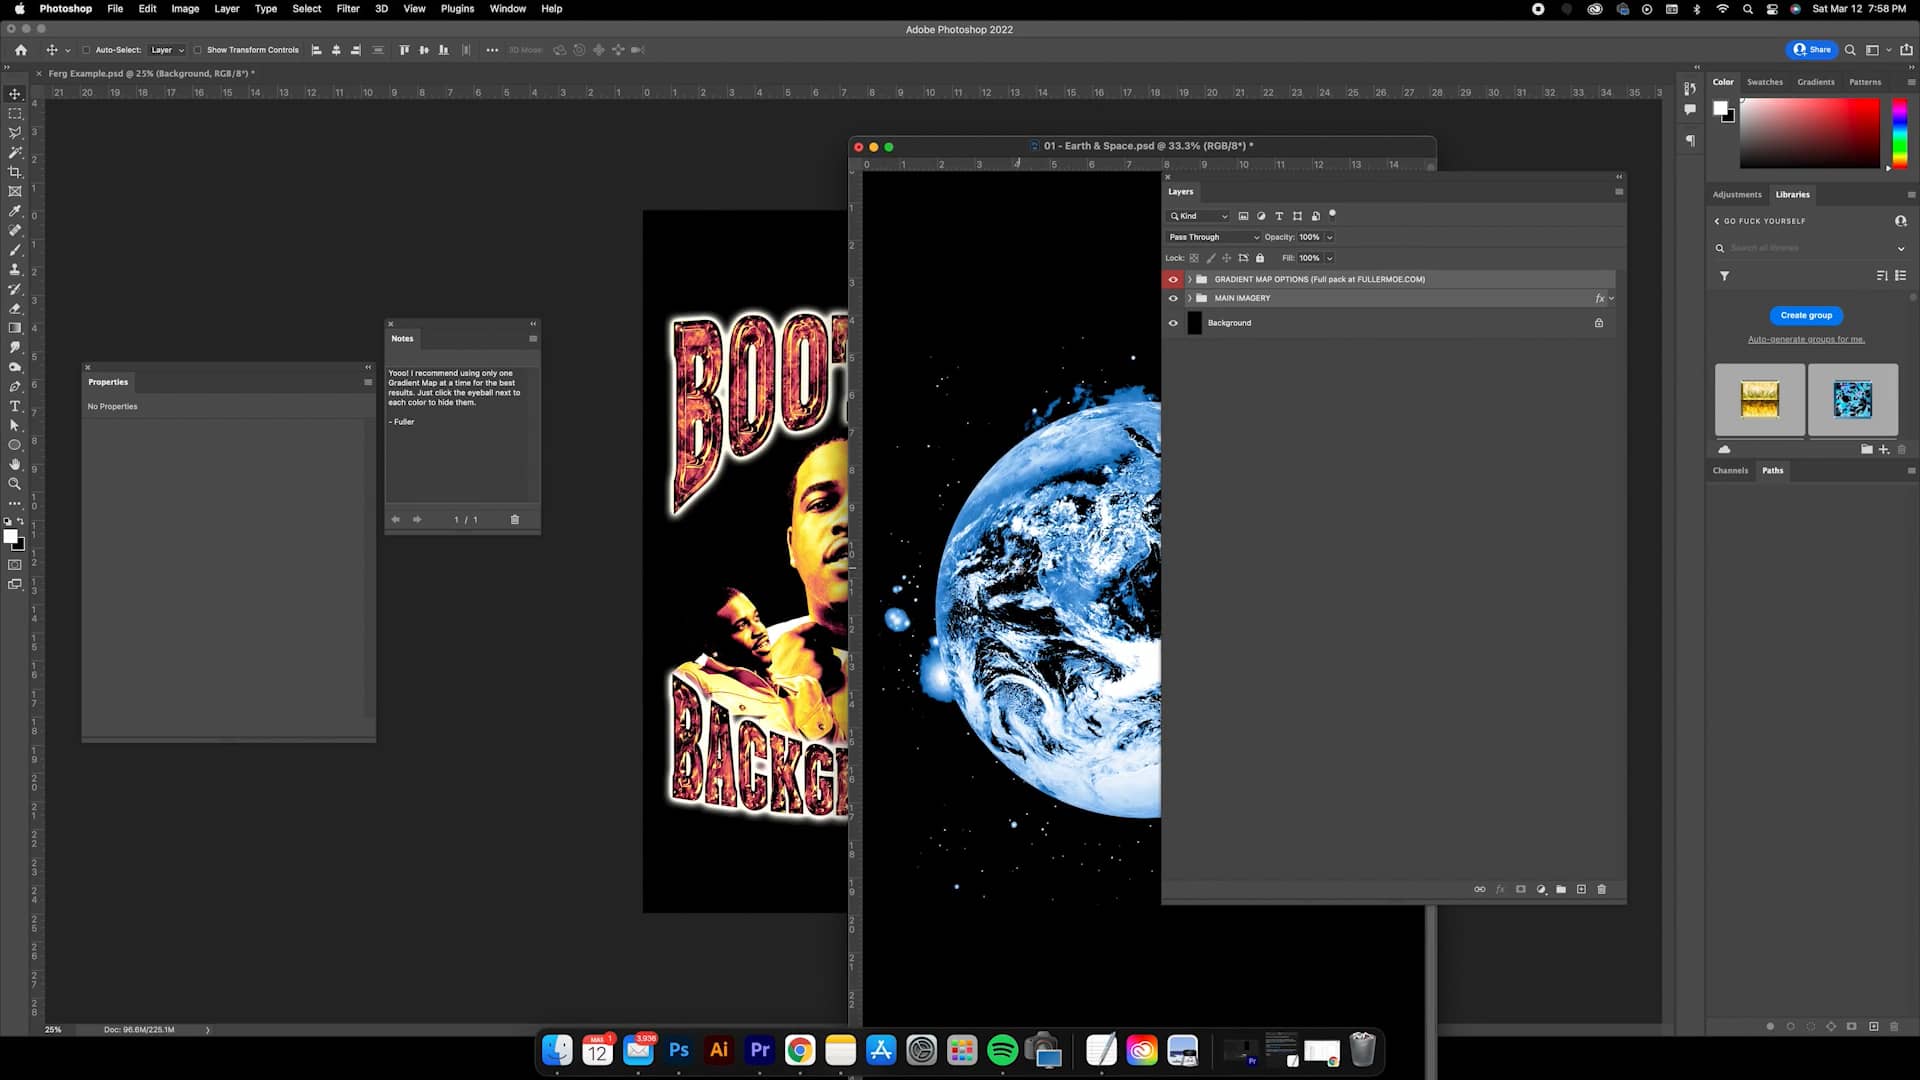Select the Zoom tool
This screenshot has width=1920, height=1080.
(15, 484)
